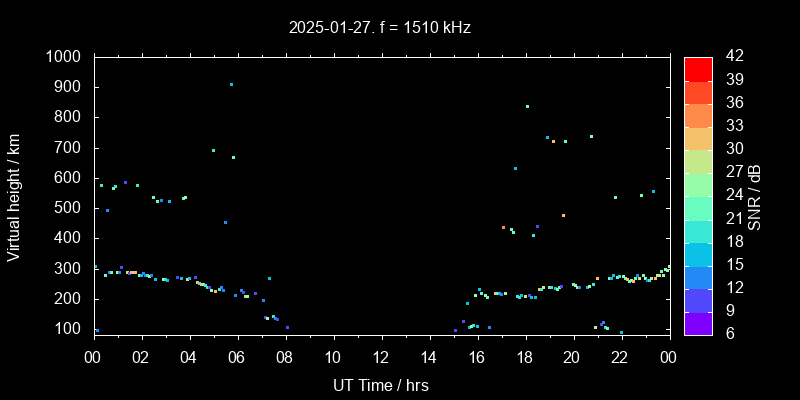This screenshot has height=400, width=800.
Task: Click the 'UT Time / hrs' axis label
Action: 380,384
